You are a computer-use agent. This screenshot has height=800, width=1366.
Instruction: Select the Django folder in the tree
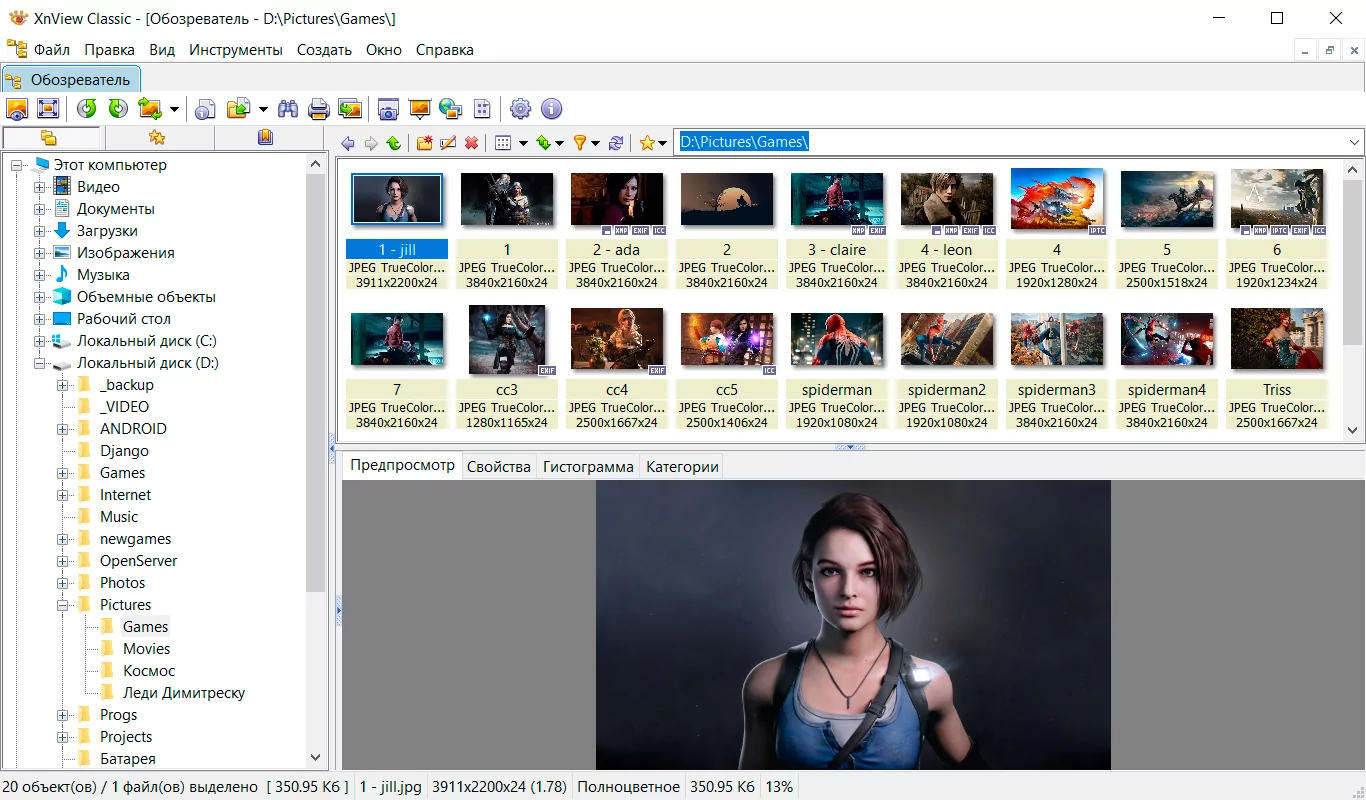pos(124,451)
